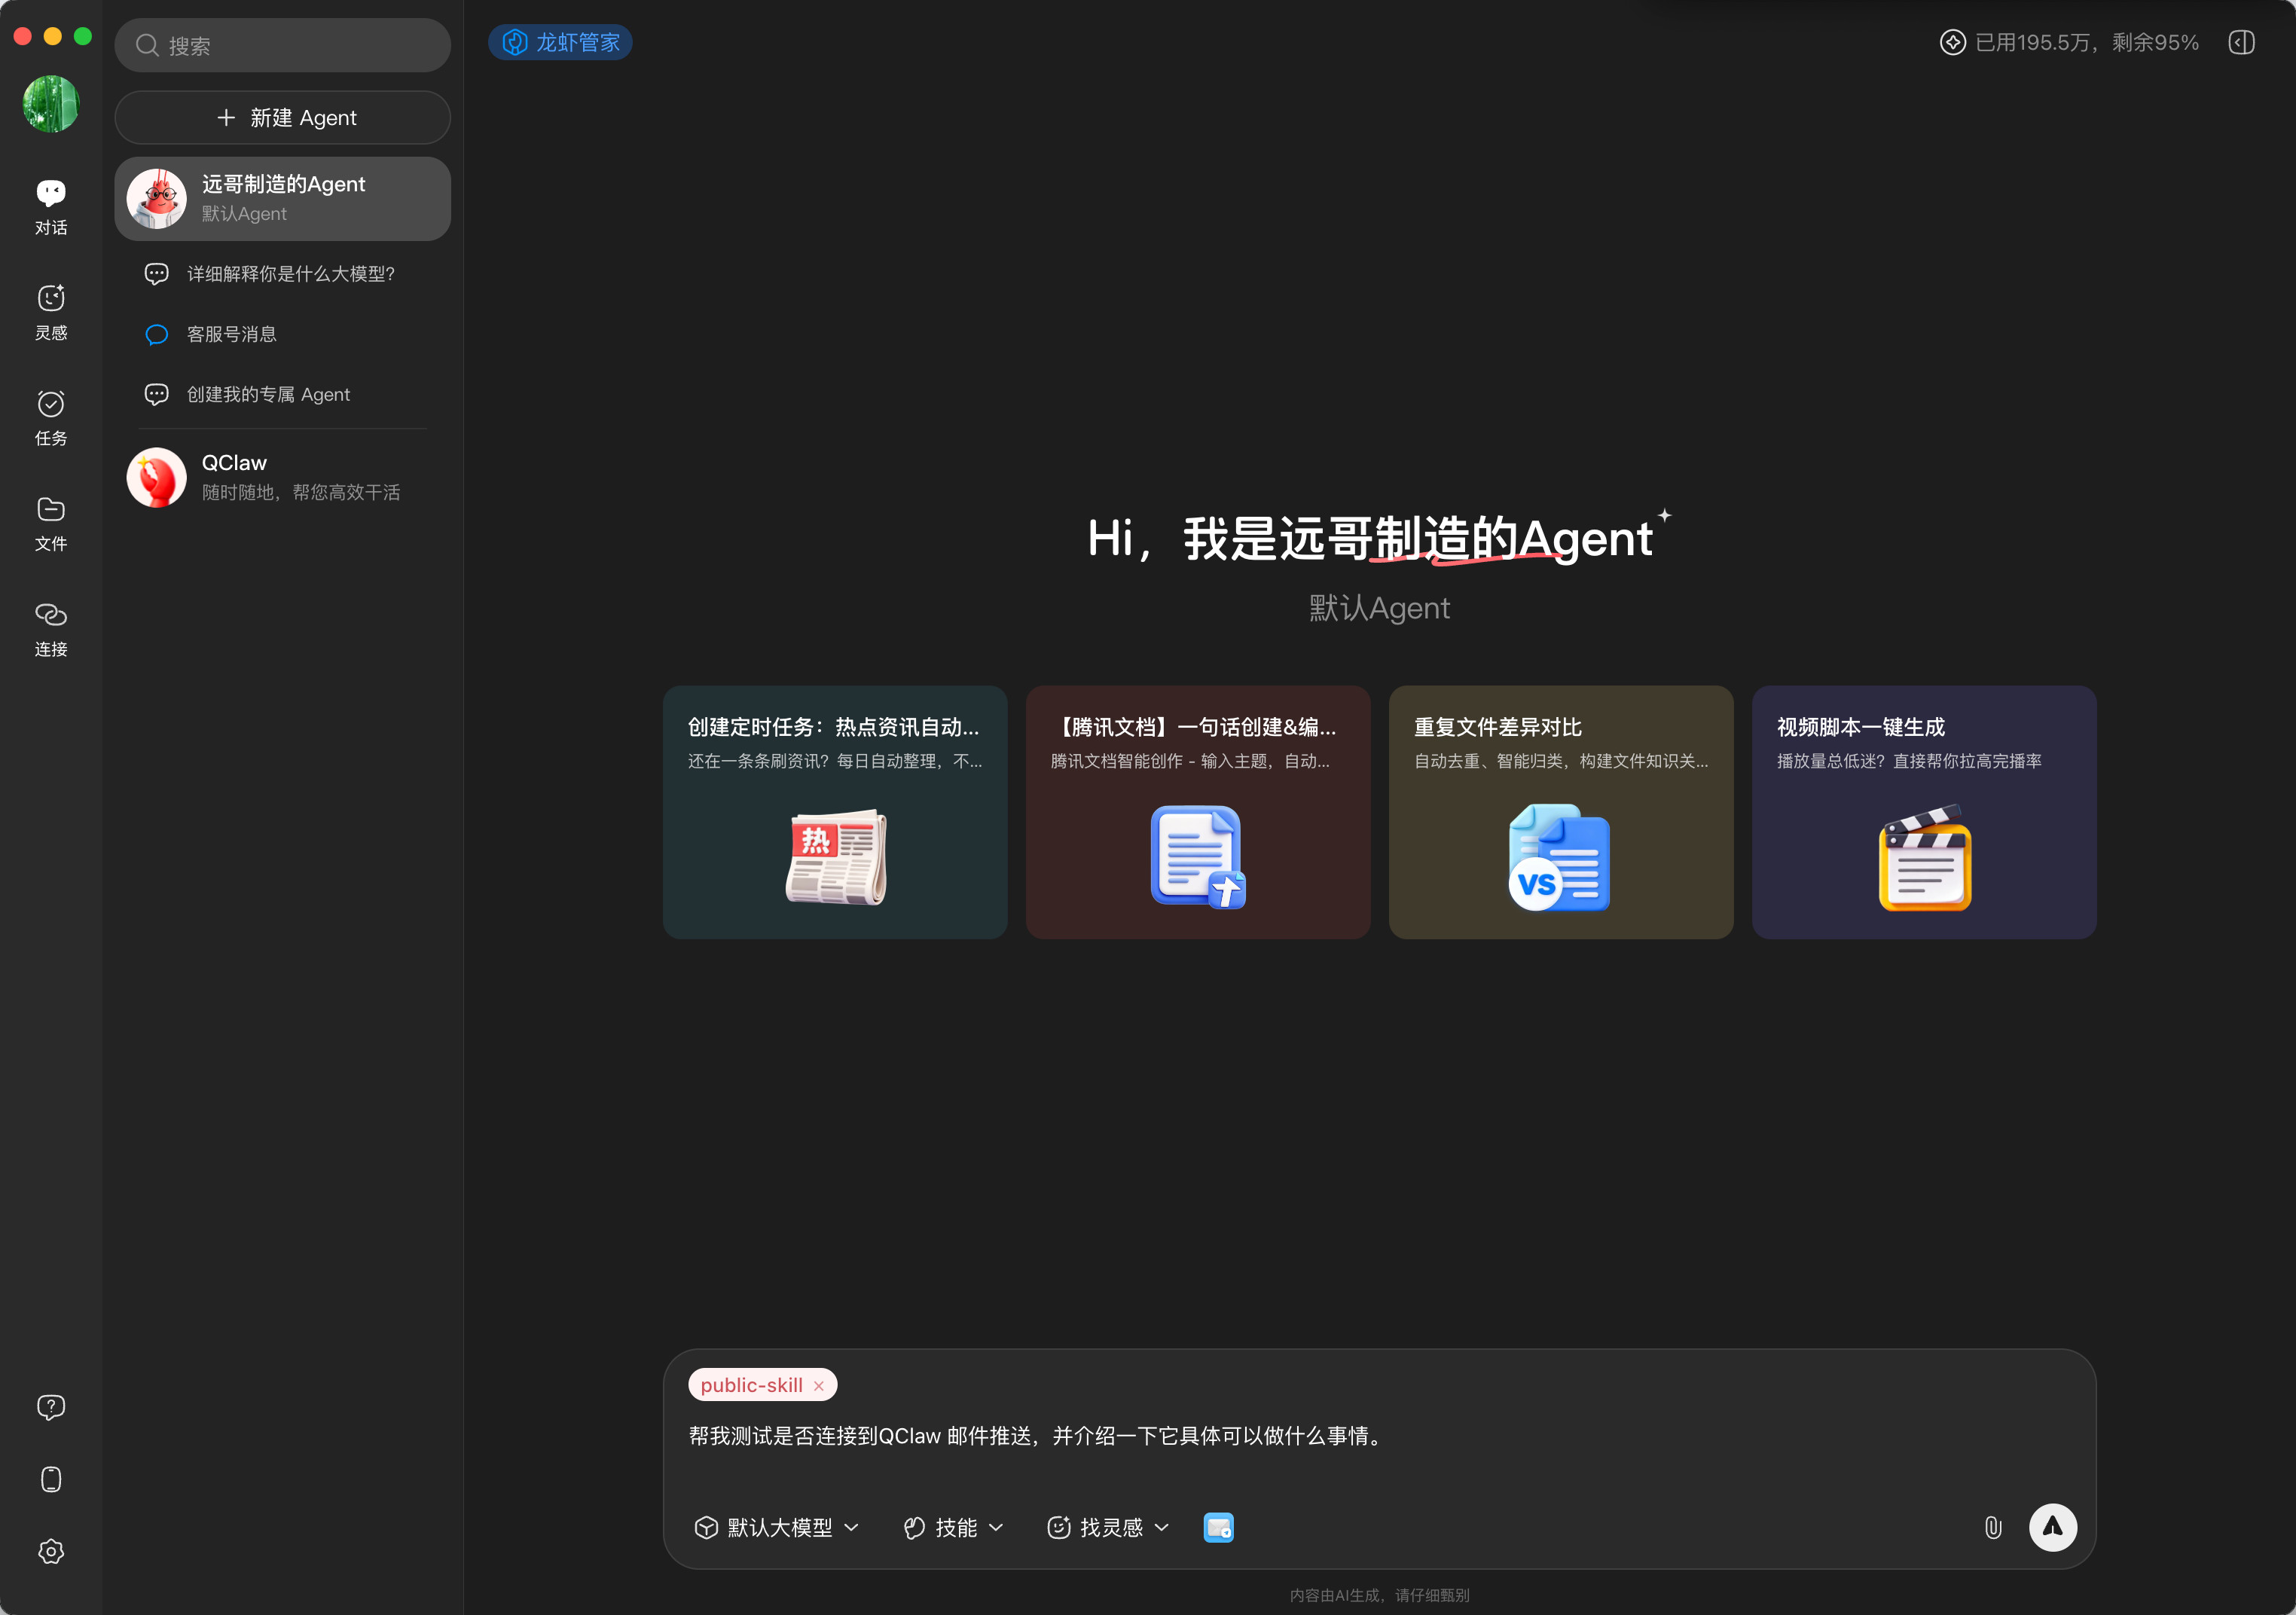Open the 视频脚本一键生成 card
2296x1615 pixels.
(x=1923, y=811)
